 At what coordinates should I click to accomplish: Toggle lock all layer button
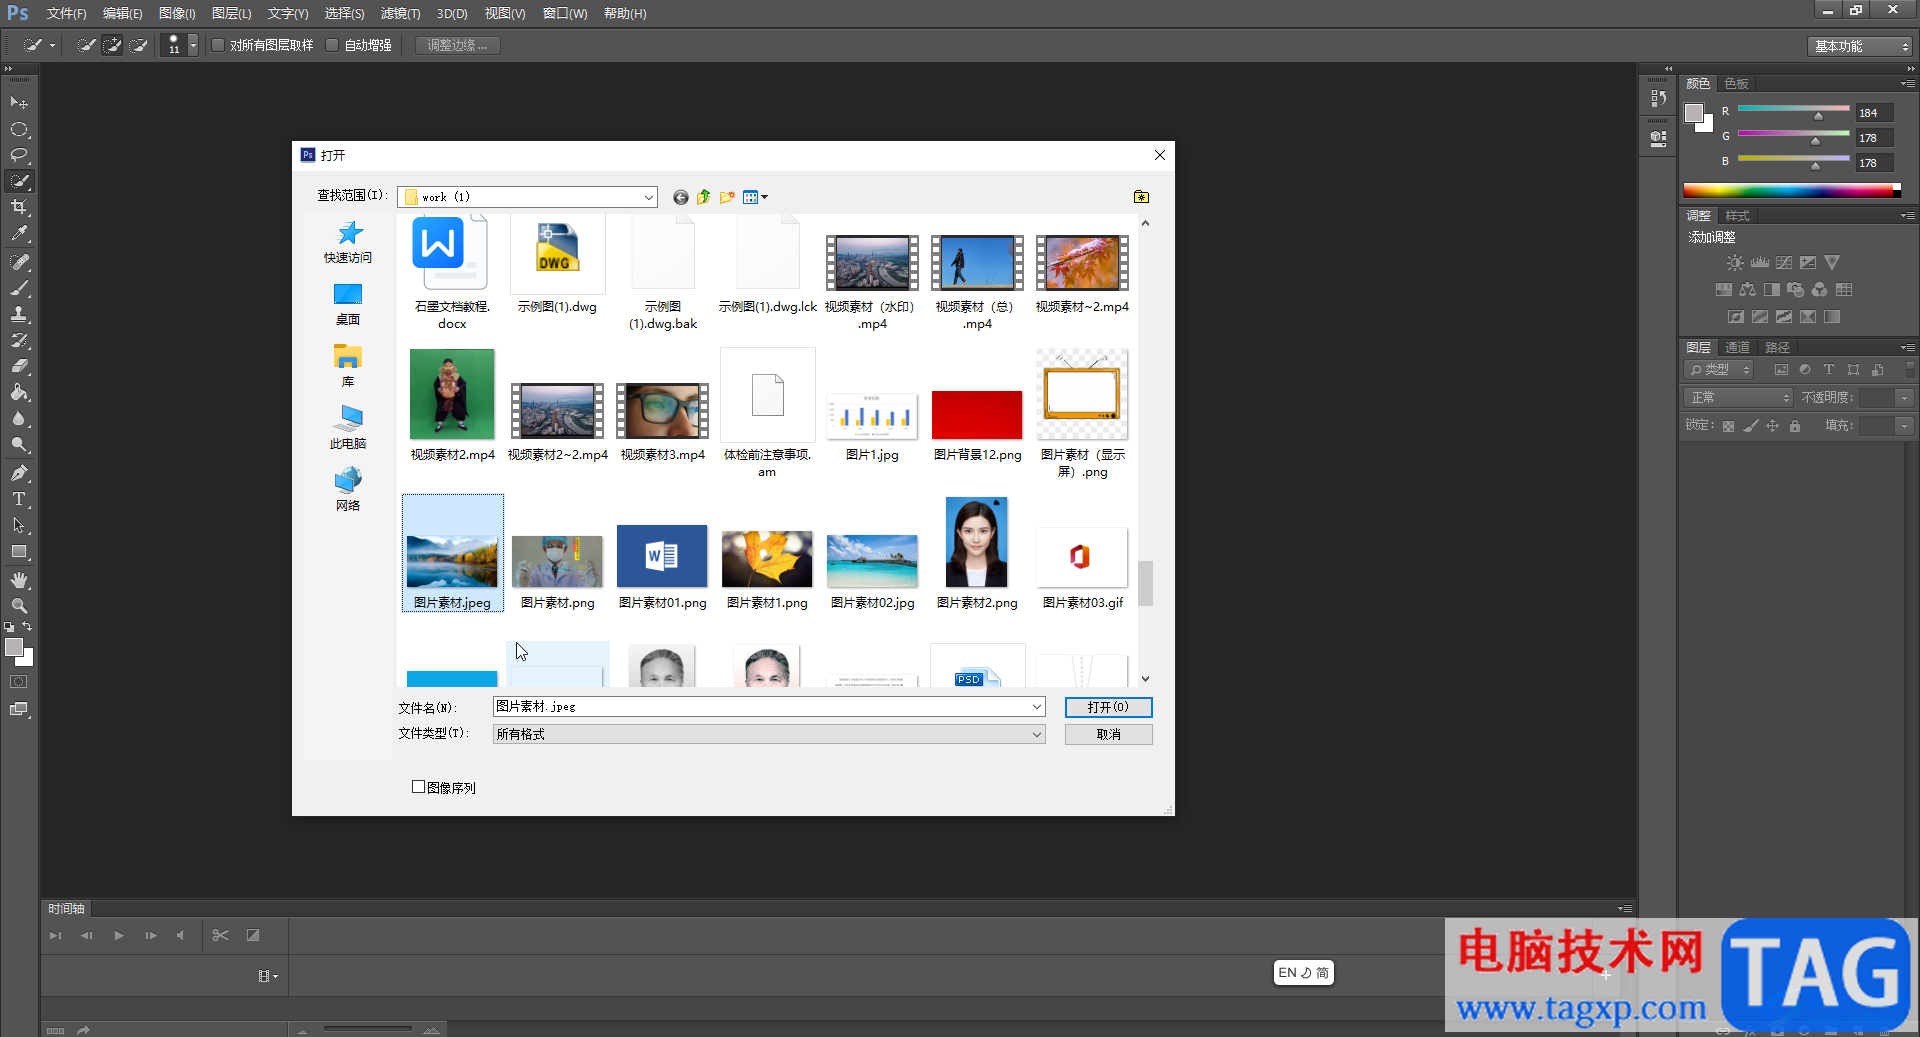(1795, 426)
